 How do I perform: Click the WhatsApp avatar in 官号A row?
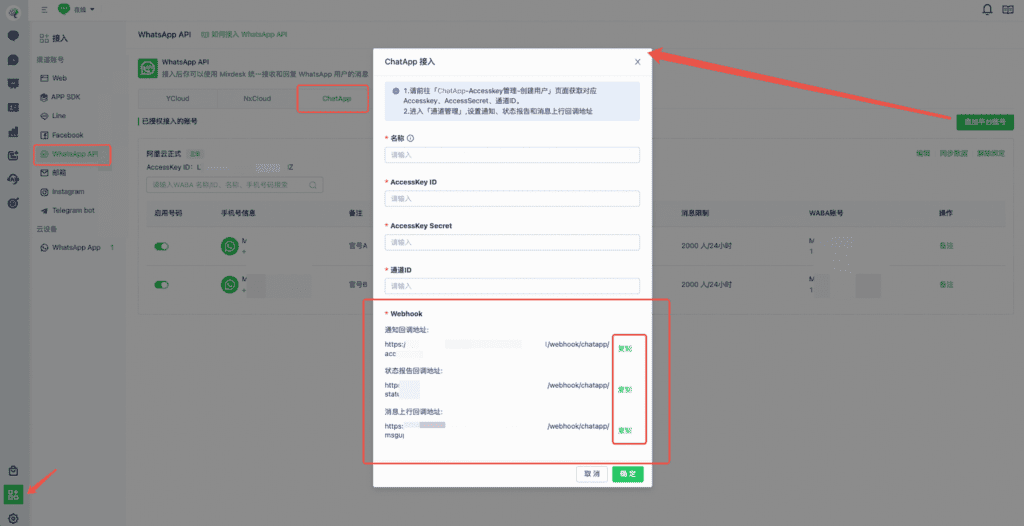tap(230, 246)
